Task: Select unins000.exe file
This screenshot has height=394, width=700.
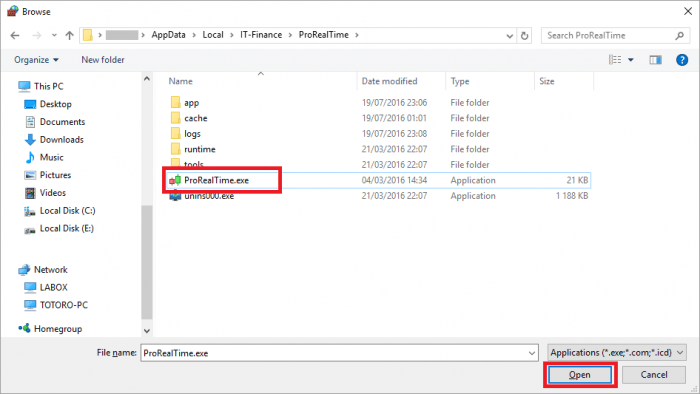Action: [x=209, y=196]
